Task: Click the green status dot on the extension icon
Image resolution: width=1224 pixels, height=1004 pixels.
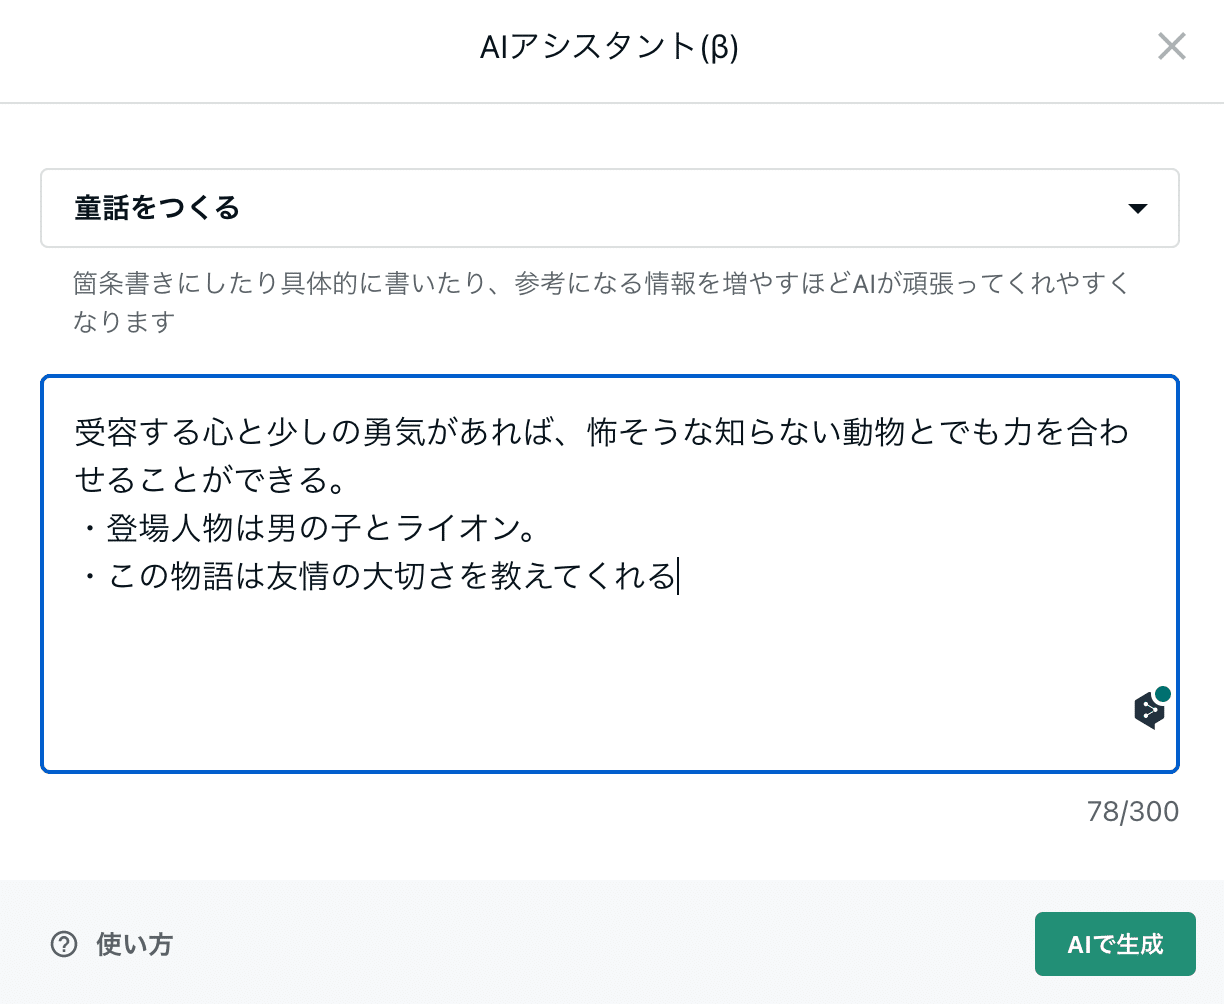Action: click(x=1162, y=694)
